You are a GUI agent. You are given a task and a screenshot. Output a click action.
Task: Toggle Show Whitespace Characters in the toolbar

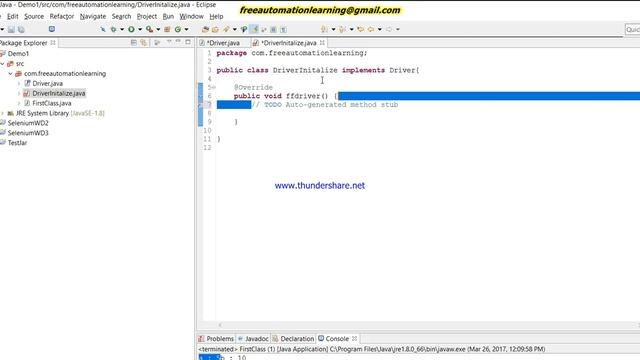tap(283, 29)
